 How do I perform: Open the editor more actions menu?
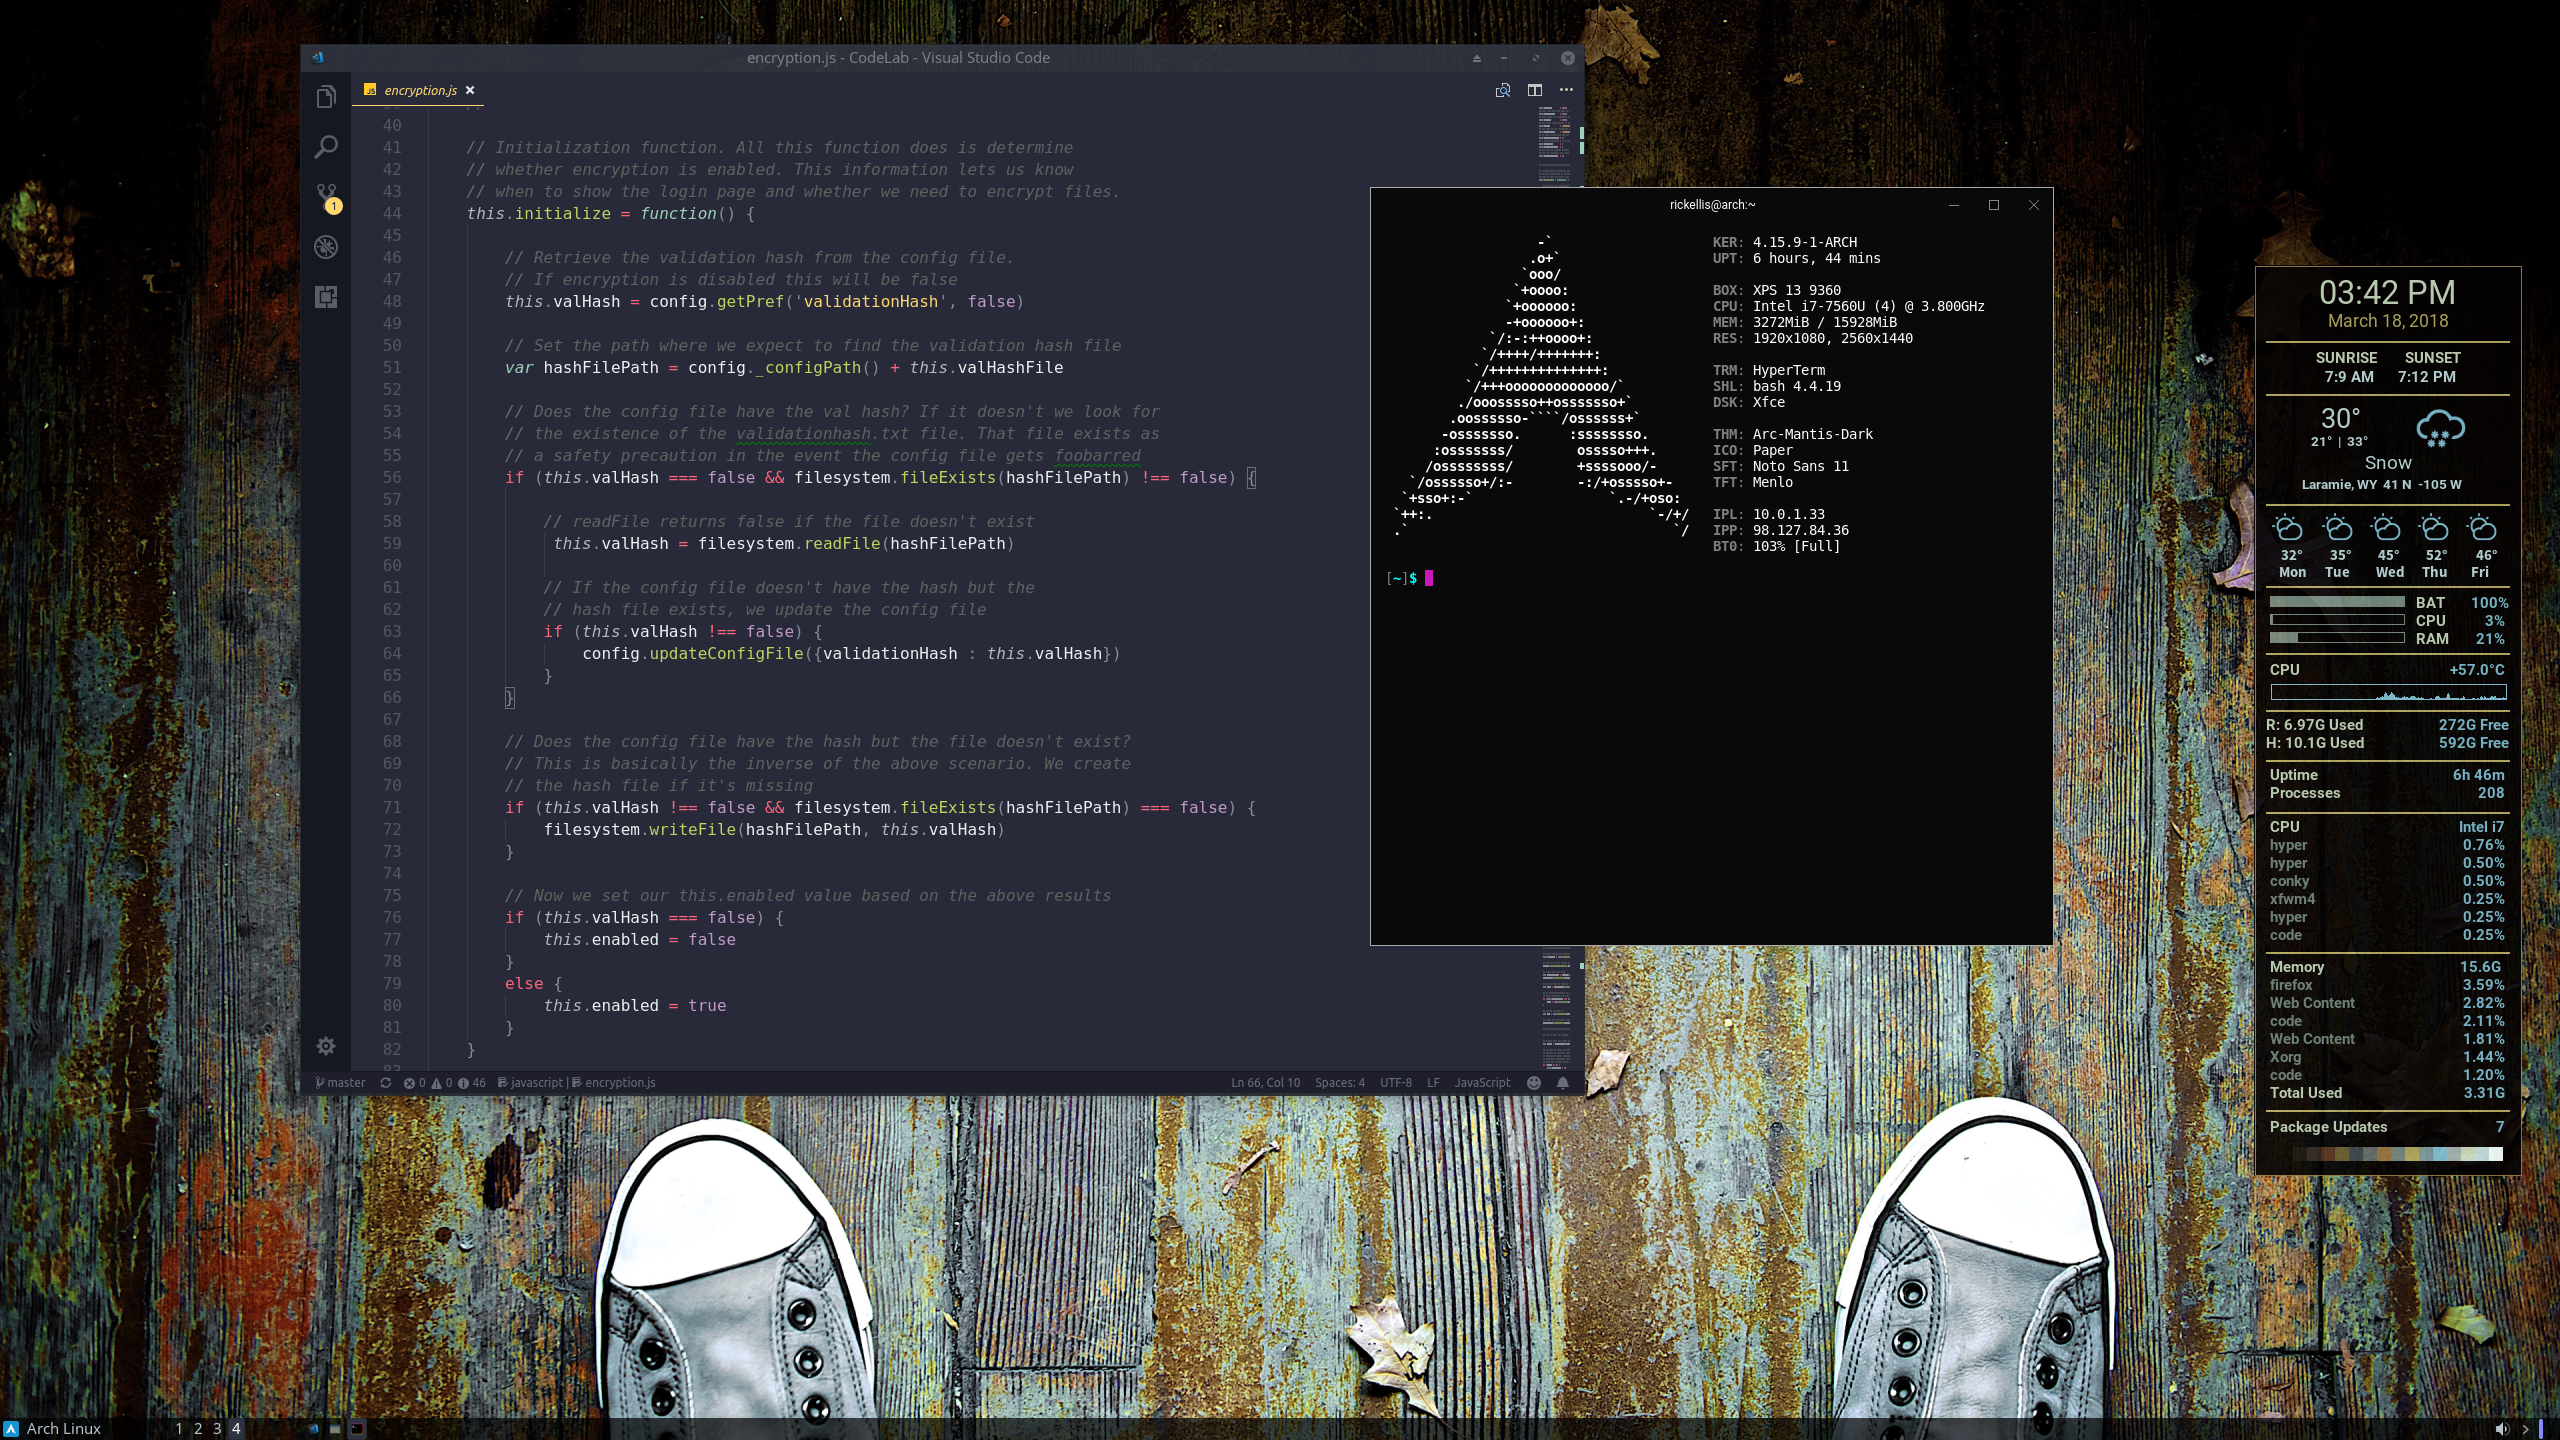1567,90
